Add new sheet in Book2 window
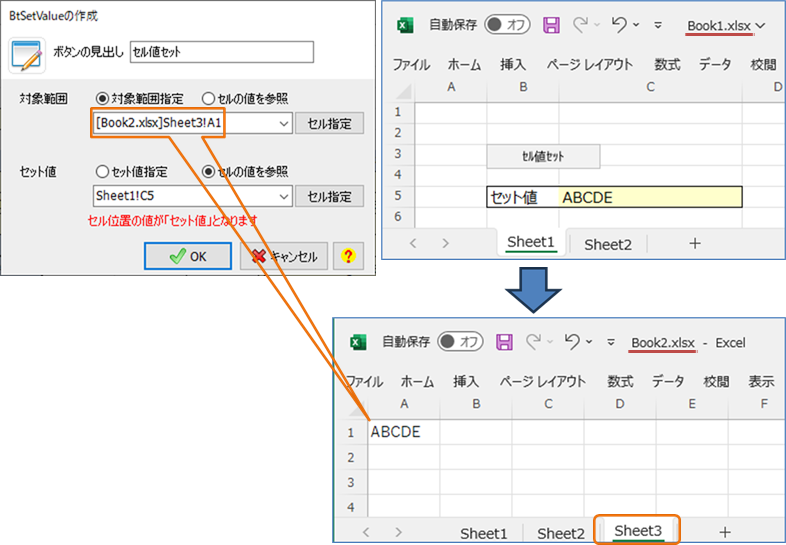Viewport: 786px width, 545px height. pos(725,532)
